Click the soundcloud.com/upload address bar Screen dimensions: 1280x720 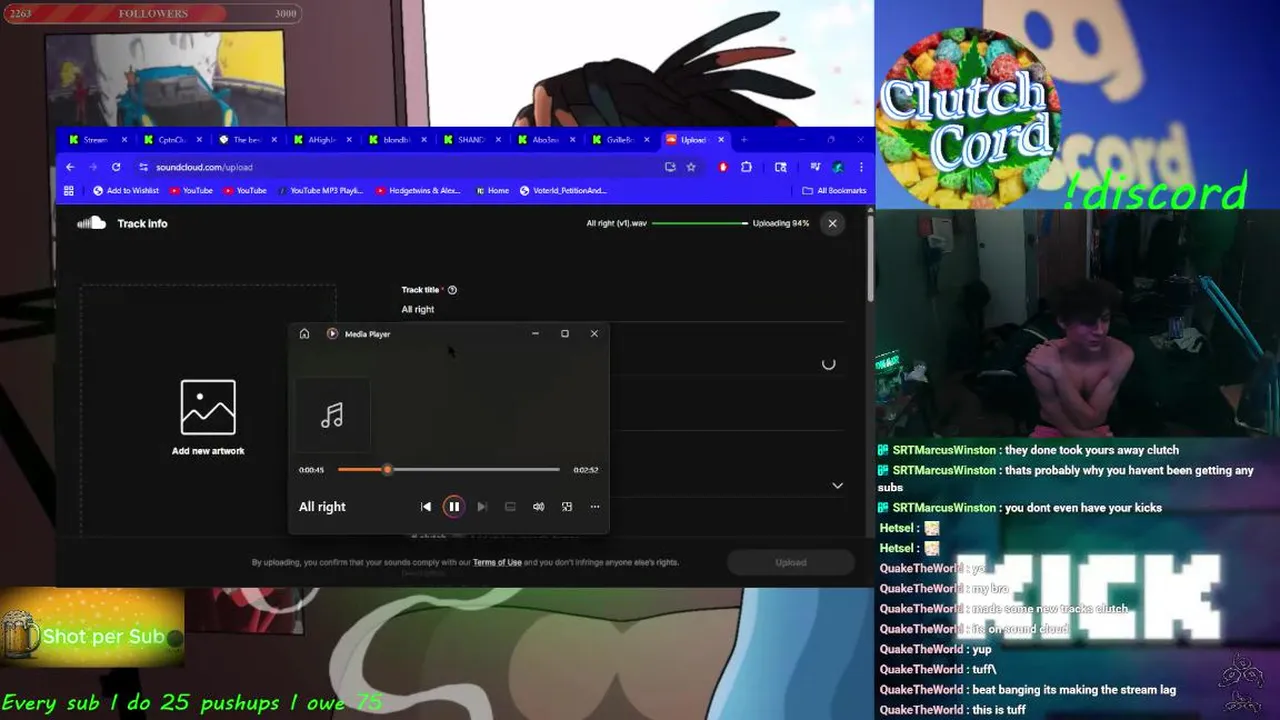coord(400,167)
